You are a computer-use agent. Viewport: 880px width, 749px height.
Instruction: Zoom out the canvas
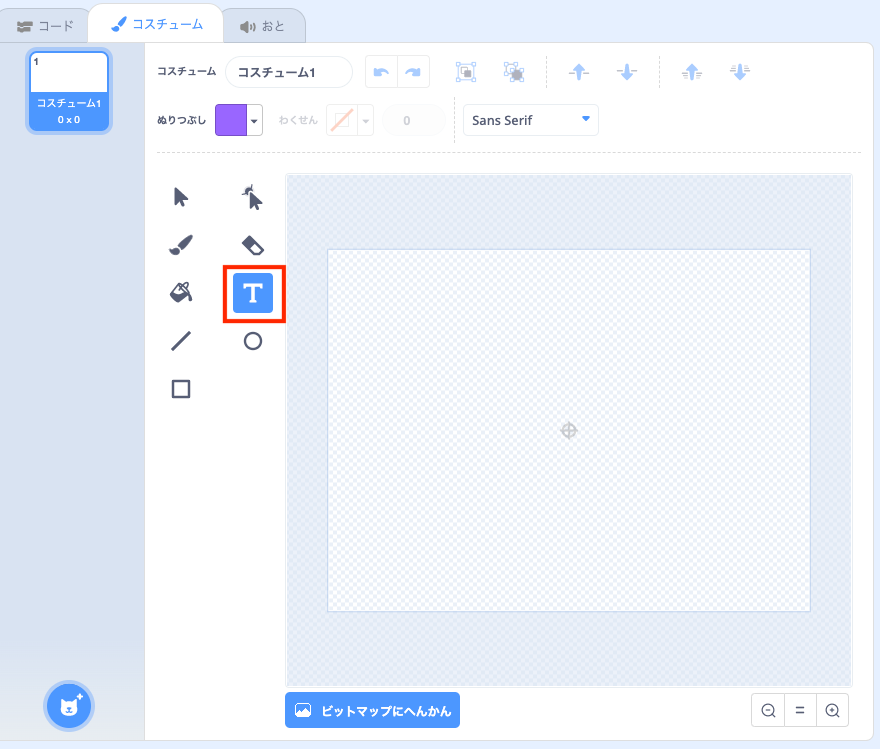pyautogui.click(x=768, y=710)
